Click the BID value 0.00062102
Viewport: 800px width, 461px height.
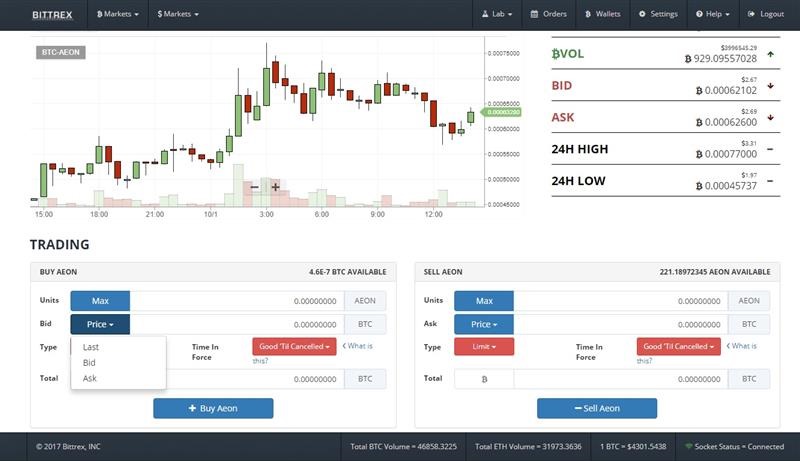(x=727, y=91)
